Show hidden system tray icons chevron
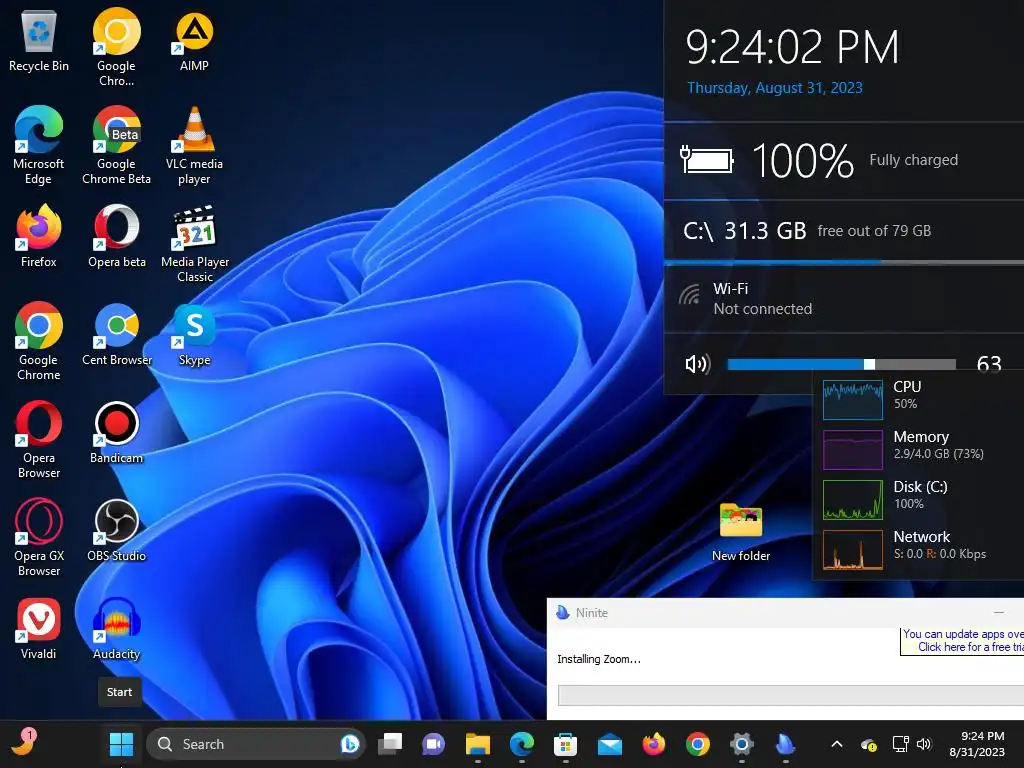 (837, 744)
